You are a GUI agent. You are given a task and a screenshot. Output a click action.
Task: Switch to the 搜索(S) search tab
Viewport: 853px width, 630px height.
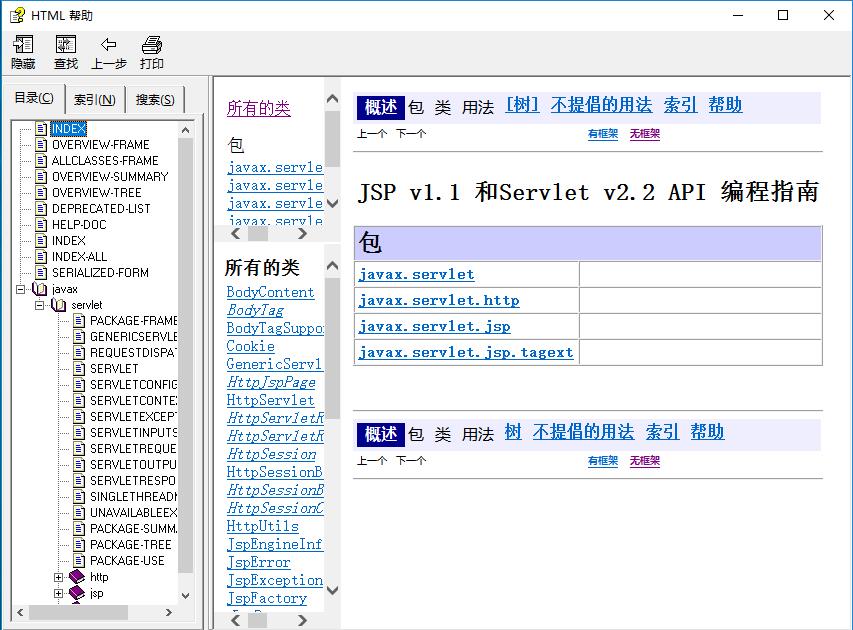pyautogui.click(x=155, y=100)
